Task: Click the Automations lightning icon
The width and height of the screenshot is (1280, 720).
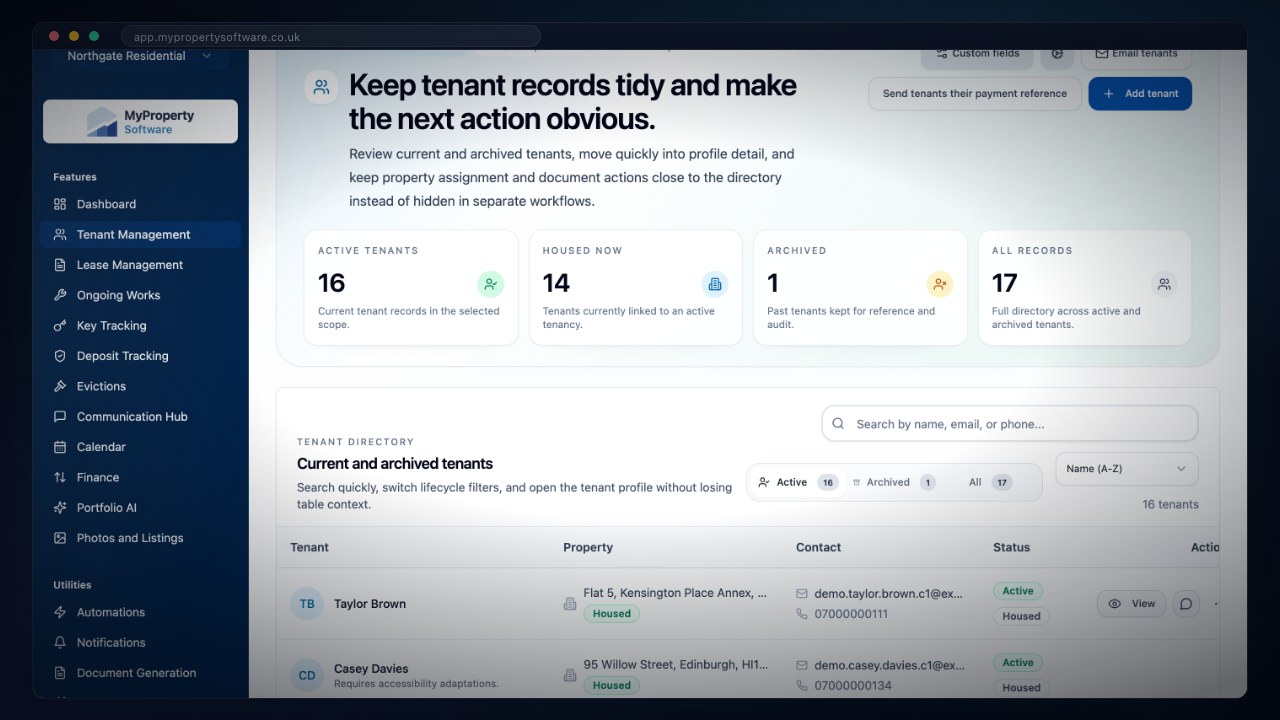Action: click(x=60, y=612)
